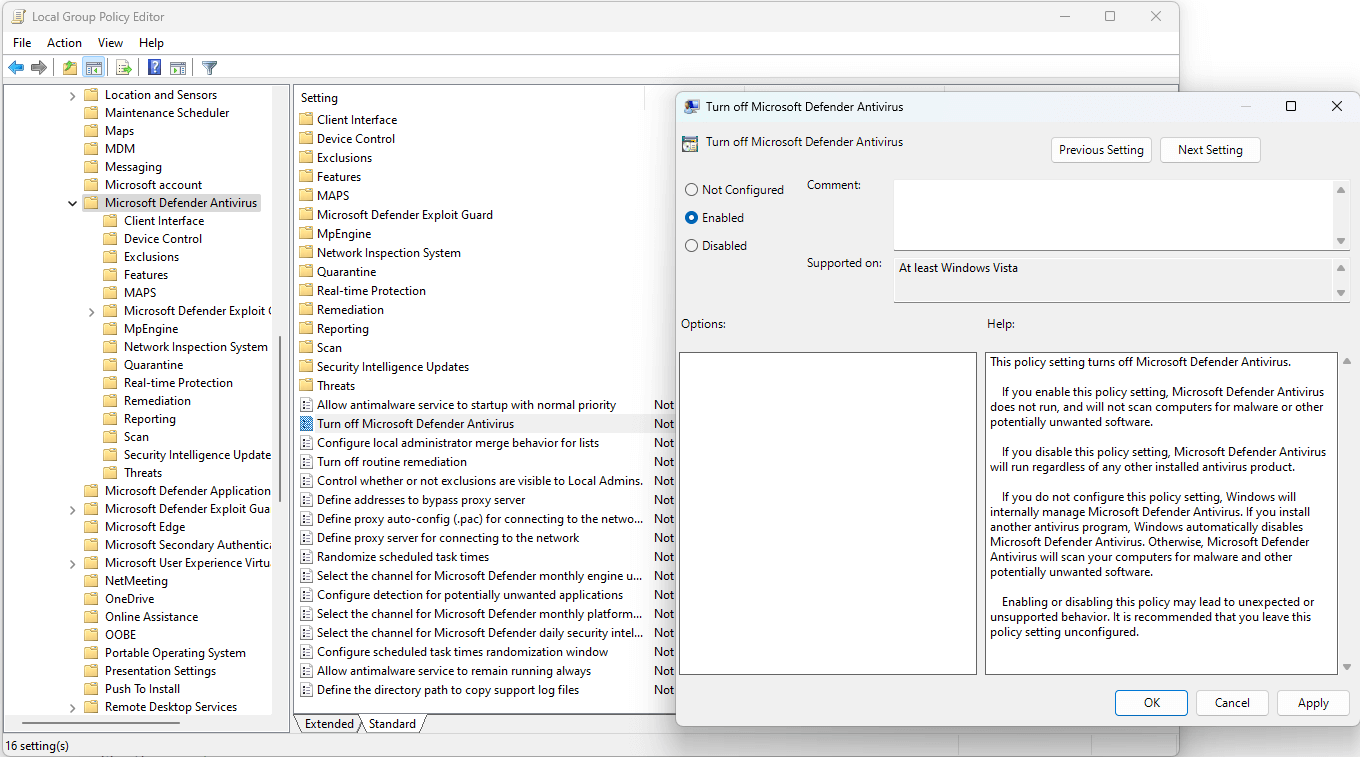
Task: Click folder icon of Real-time Protection in tree
Action: point(110,383)
